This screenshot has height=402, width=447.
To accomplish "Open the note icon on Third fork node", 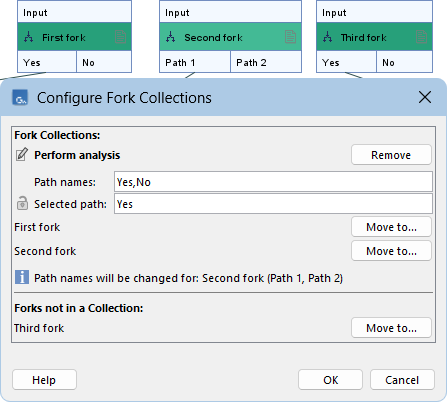I will click(x=421, y=37).
